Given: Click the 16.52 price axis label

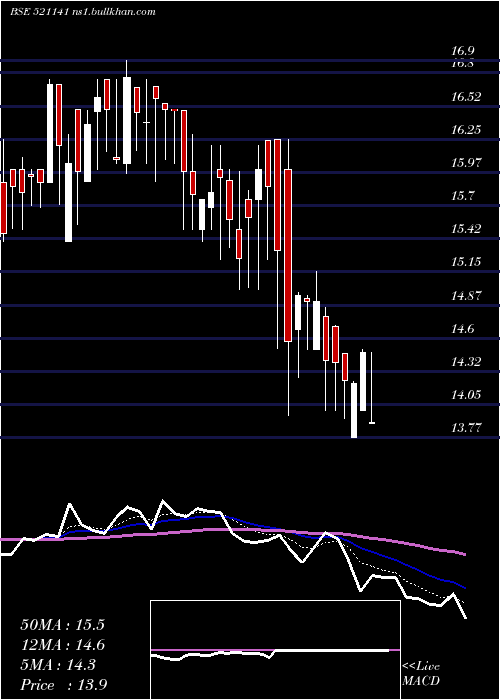Looking at the screenshot, I should point(466,97).
